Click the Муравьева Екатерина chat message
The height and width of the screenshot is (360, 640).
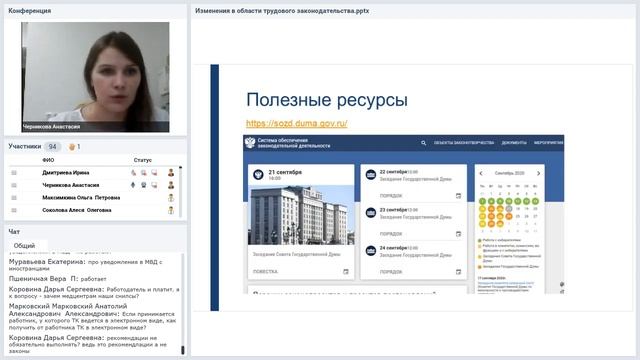[86, 265]
